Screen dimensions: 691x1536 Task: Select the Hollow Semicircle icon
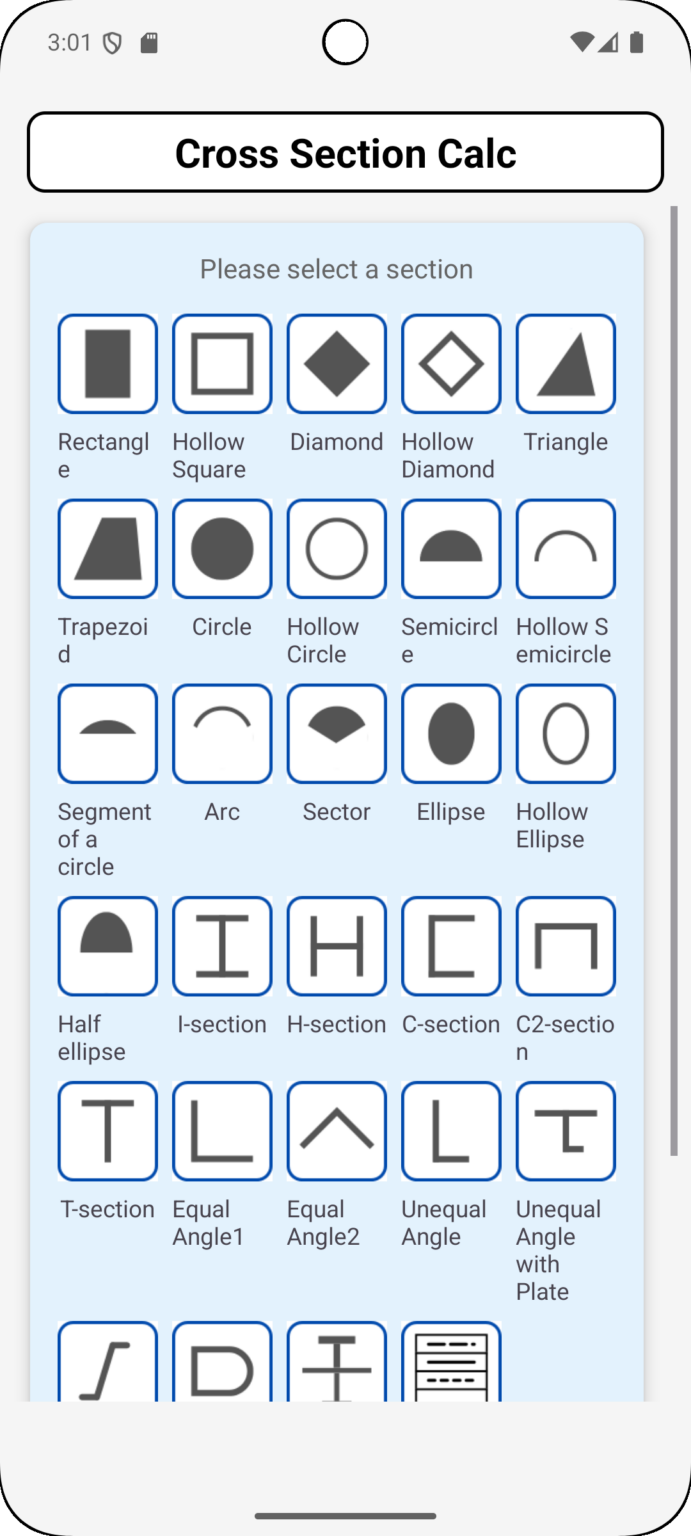coord(565,548)
